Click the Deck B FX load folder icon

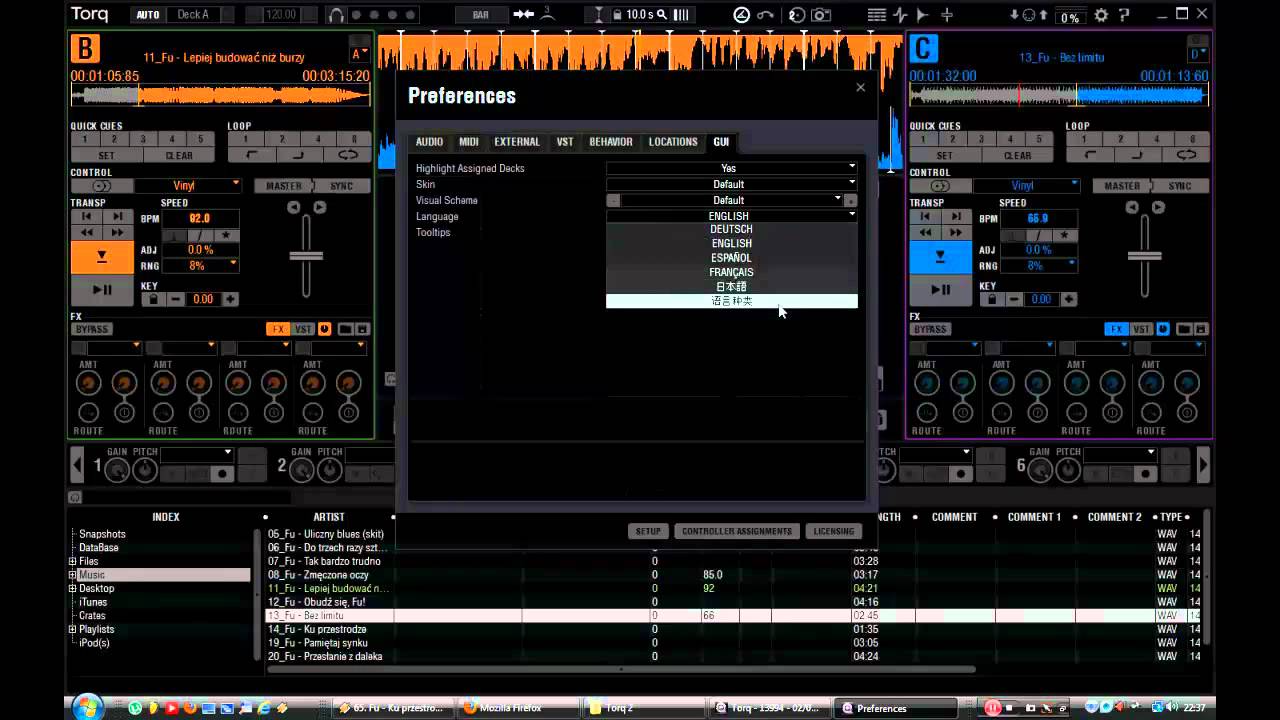[345, 329]
